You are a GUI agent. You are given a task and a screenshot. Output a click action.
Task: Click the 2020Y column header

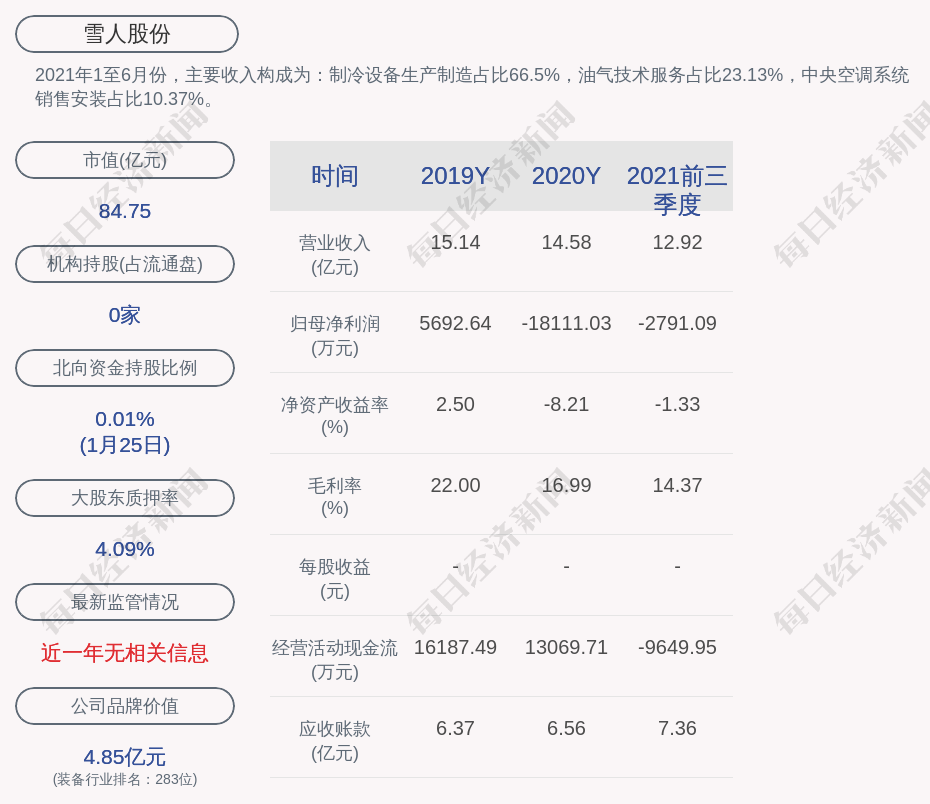[x=566, y=176]
